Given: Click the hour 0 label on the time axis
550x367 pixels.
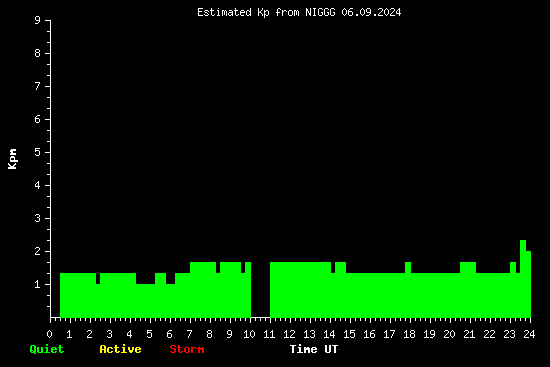Looking at the screenshot, I should 49,334.
